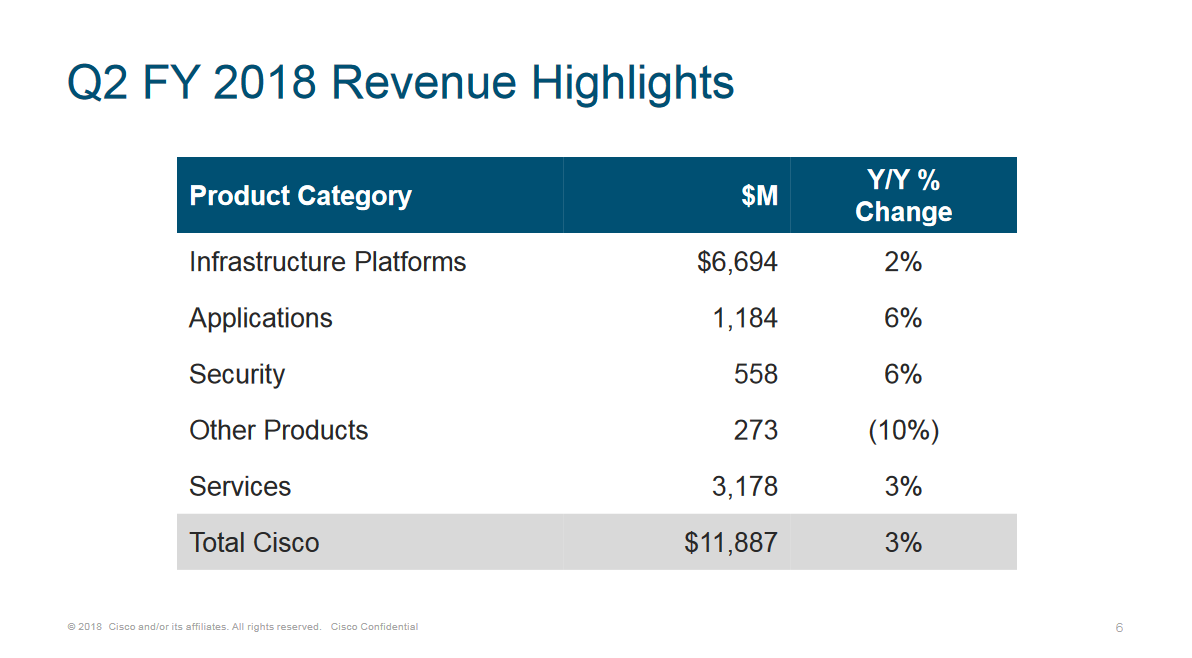The height and width of the screenshot is (658, 1192).
Task: Select the "Y/Y % Change" column header
Action: pos(903,195)
